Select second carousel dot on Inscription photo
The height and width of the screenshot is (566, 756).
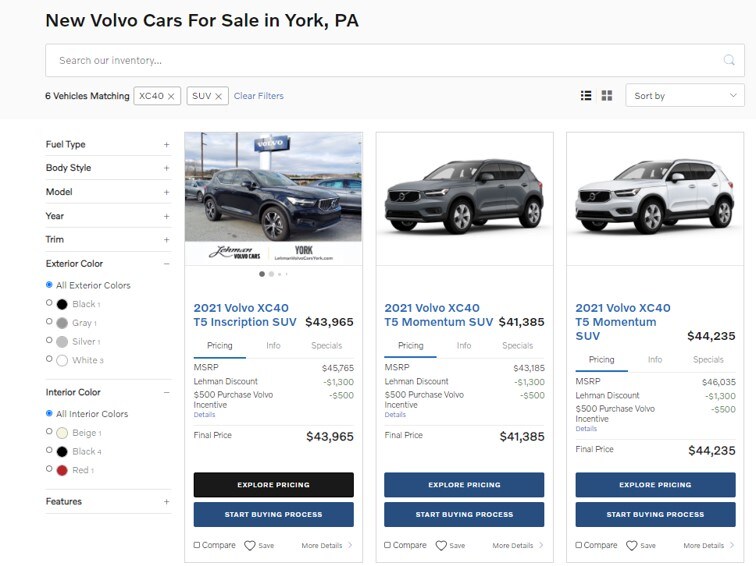(271, 274)
